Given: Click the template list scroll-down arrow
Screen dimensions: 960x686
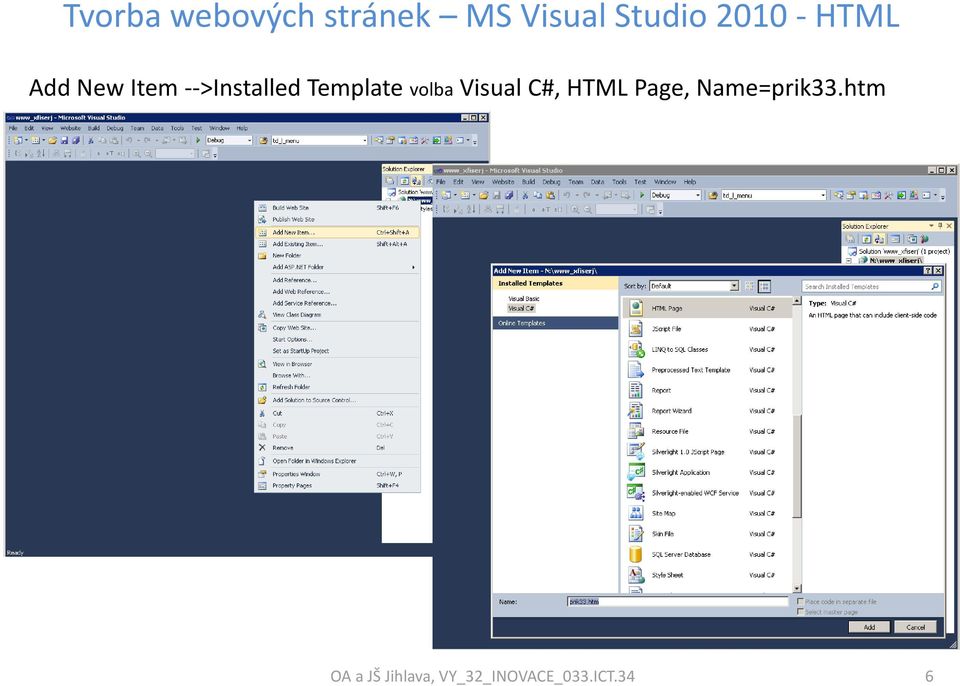Looking at the screenshot, I should pos(797,589).
